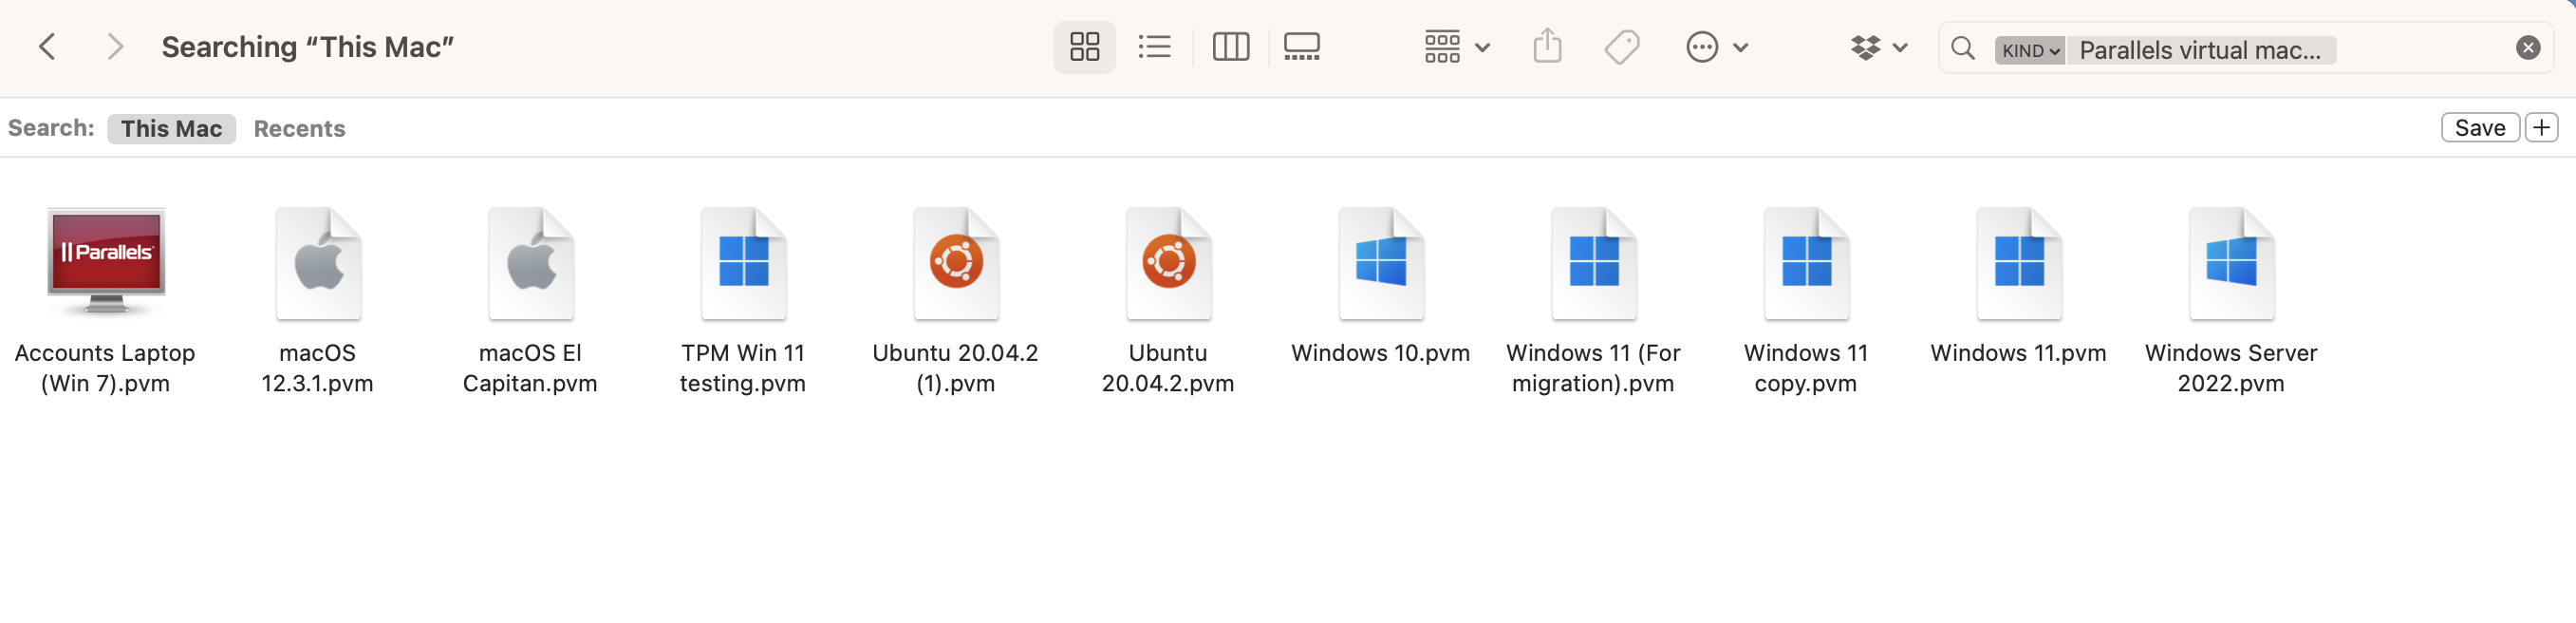This screenshot has width=2576, height=623.
Task: Select the Windows Server 2022.pvm file
Action: pyautogui.click(x=2230, y=263)
